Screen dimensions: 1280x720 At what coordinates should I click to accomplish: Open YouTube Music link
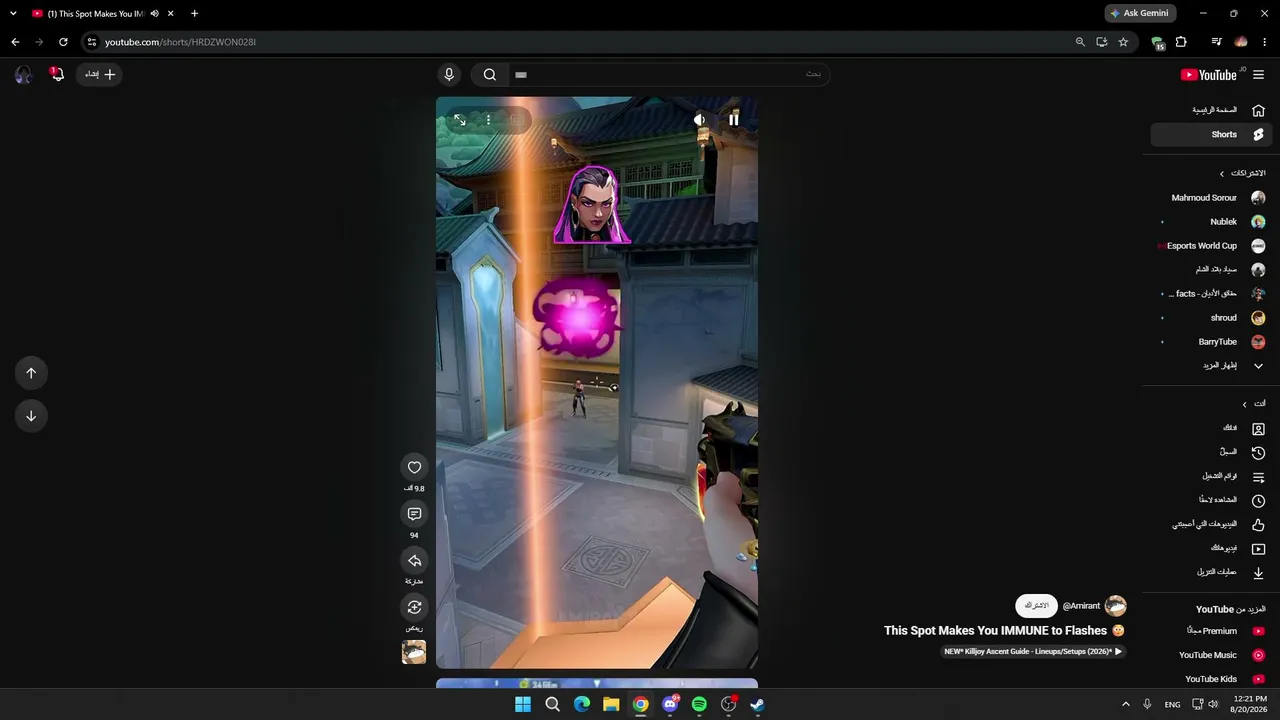pyautogui.click(x=1211, y=655)
